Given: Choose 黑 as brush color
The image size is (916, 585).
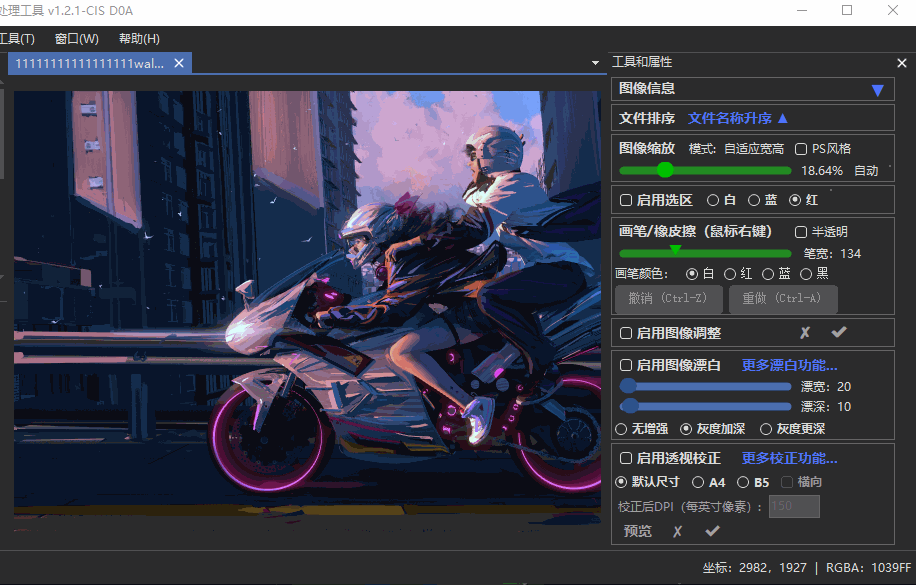Looking at the screenshot, I should pos(806,274).
